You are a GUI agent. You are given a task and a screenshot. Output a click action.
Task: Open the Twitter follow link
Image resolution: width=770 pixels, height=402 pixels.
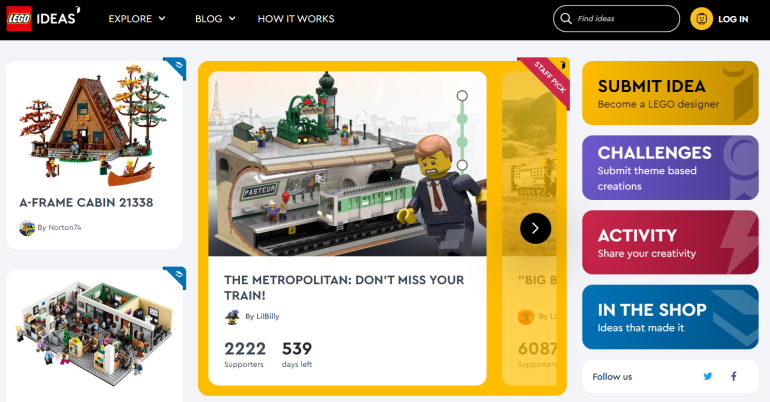[x=708, y=376]
